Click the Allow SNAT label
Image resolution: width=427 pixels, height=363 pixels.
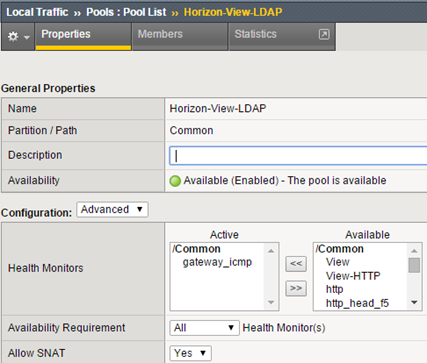pos(37,353)
